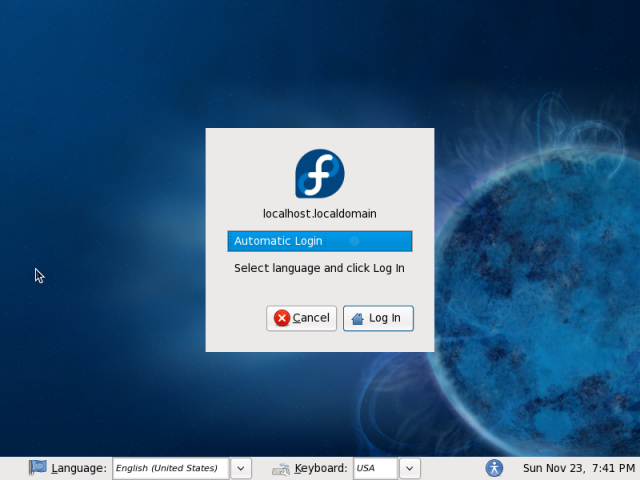
Task: Click the flag icon beside Language
Action: pyautogui.click(x=38, y=467)
